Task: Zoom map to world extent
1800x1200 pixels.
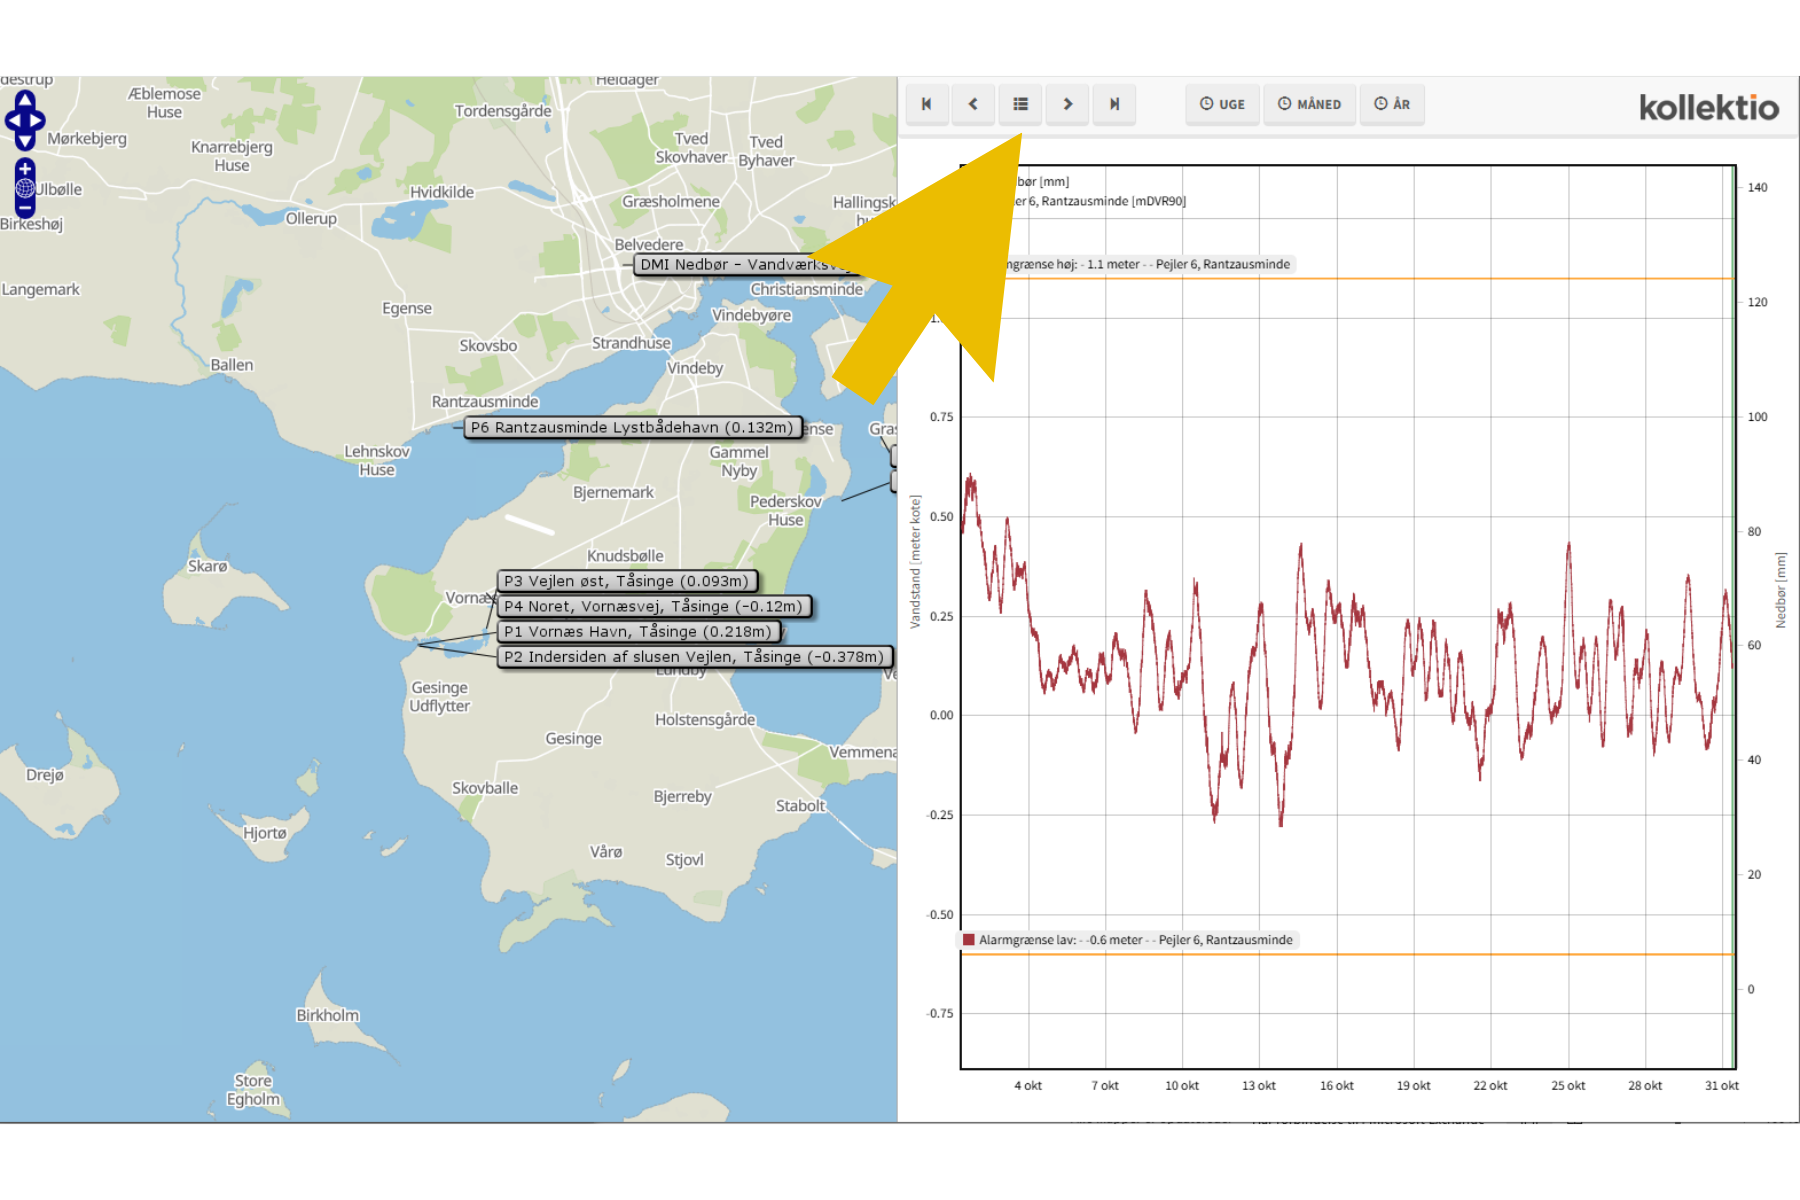Action: pos(25,188)
